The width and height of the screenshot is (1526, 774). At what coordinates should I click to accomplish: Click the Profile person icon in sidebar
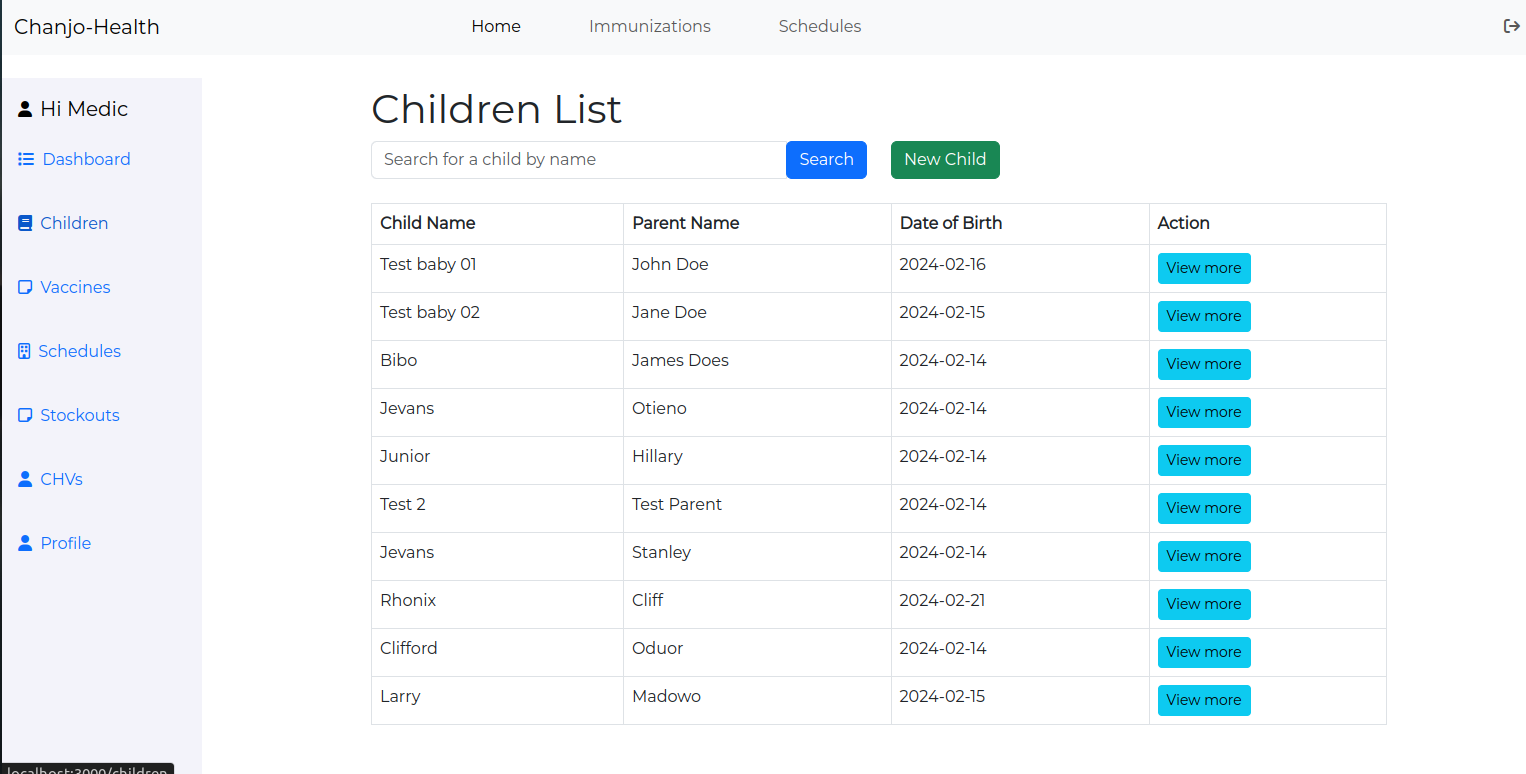[25, 543]
